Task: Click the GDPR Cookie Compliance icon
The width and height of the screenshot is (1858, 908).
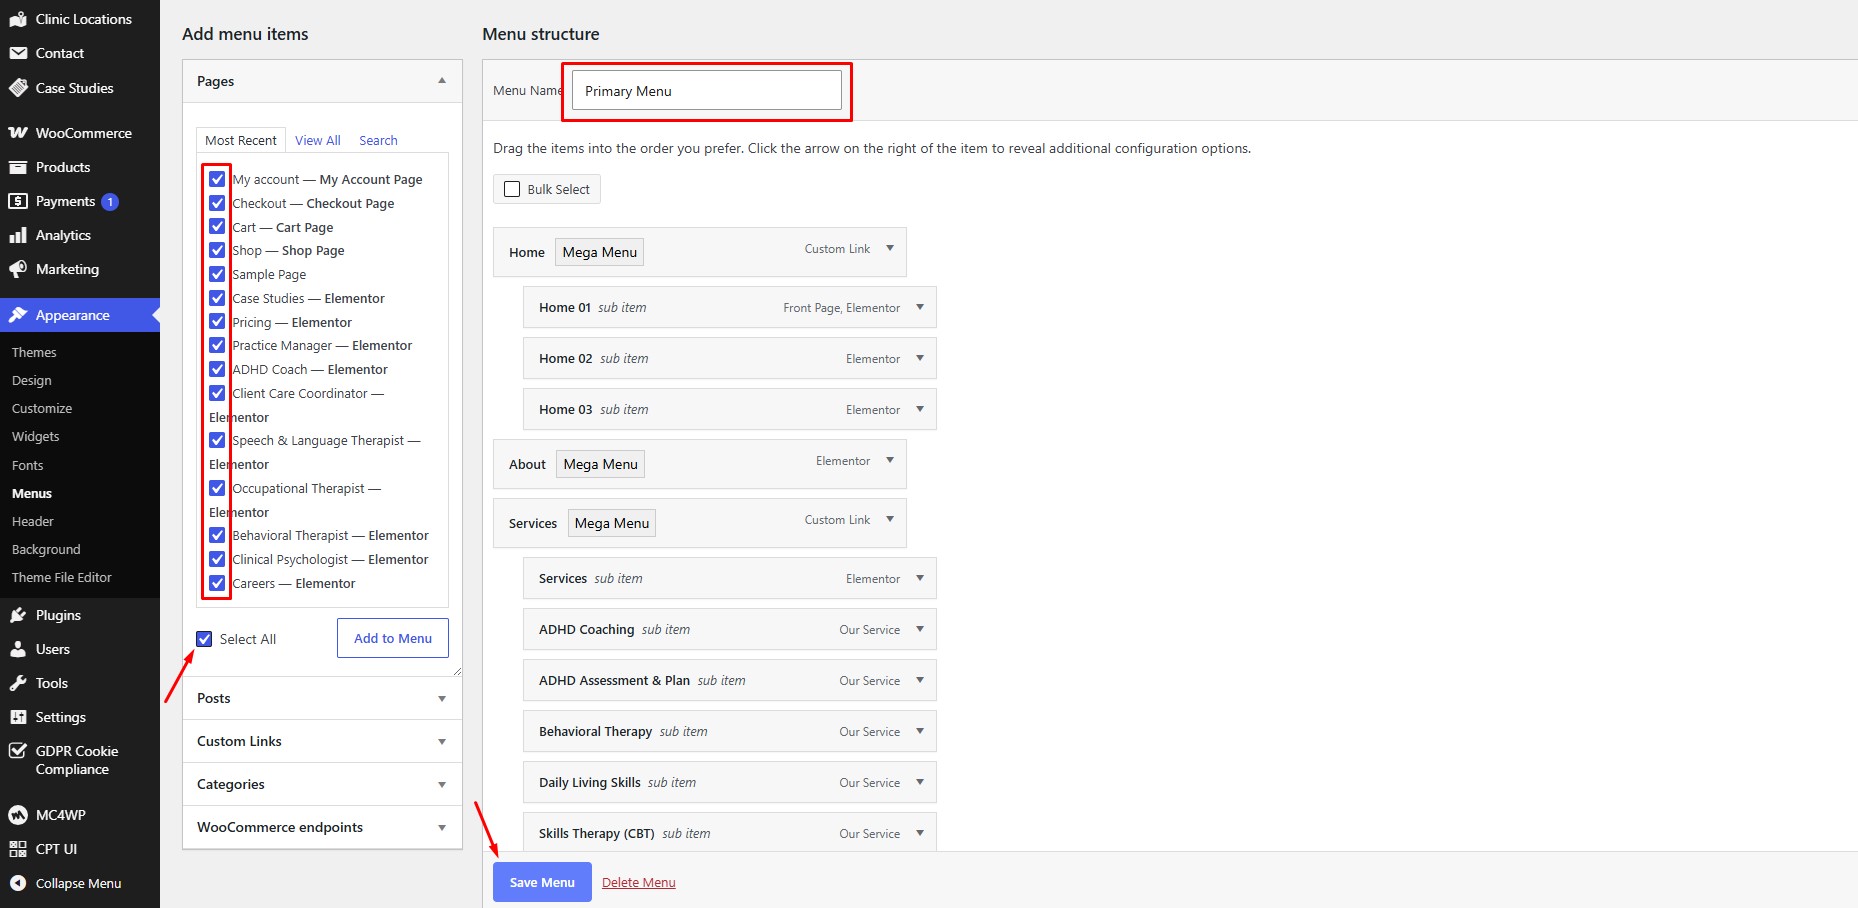Action: [18, 751]
